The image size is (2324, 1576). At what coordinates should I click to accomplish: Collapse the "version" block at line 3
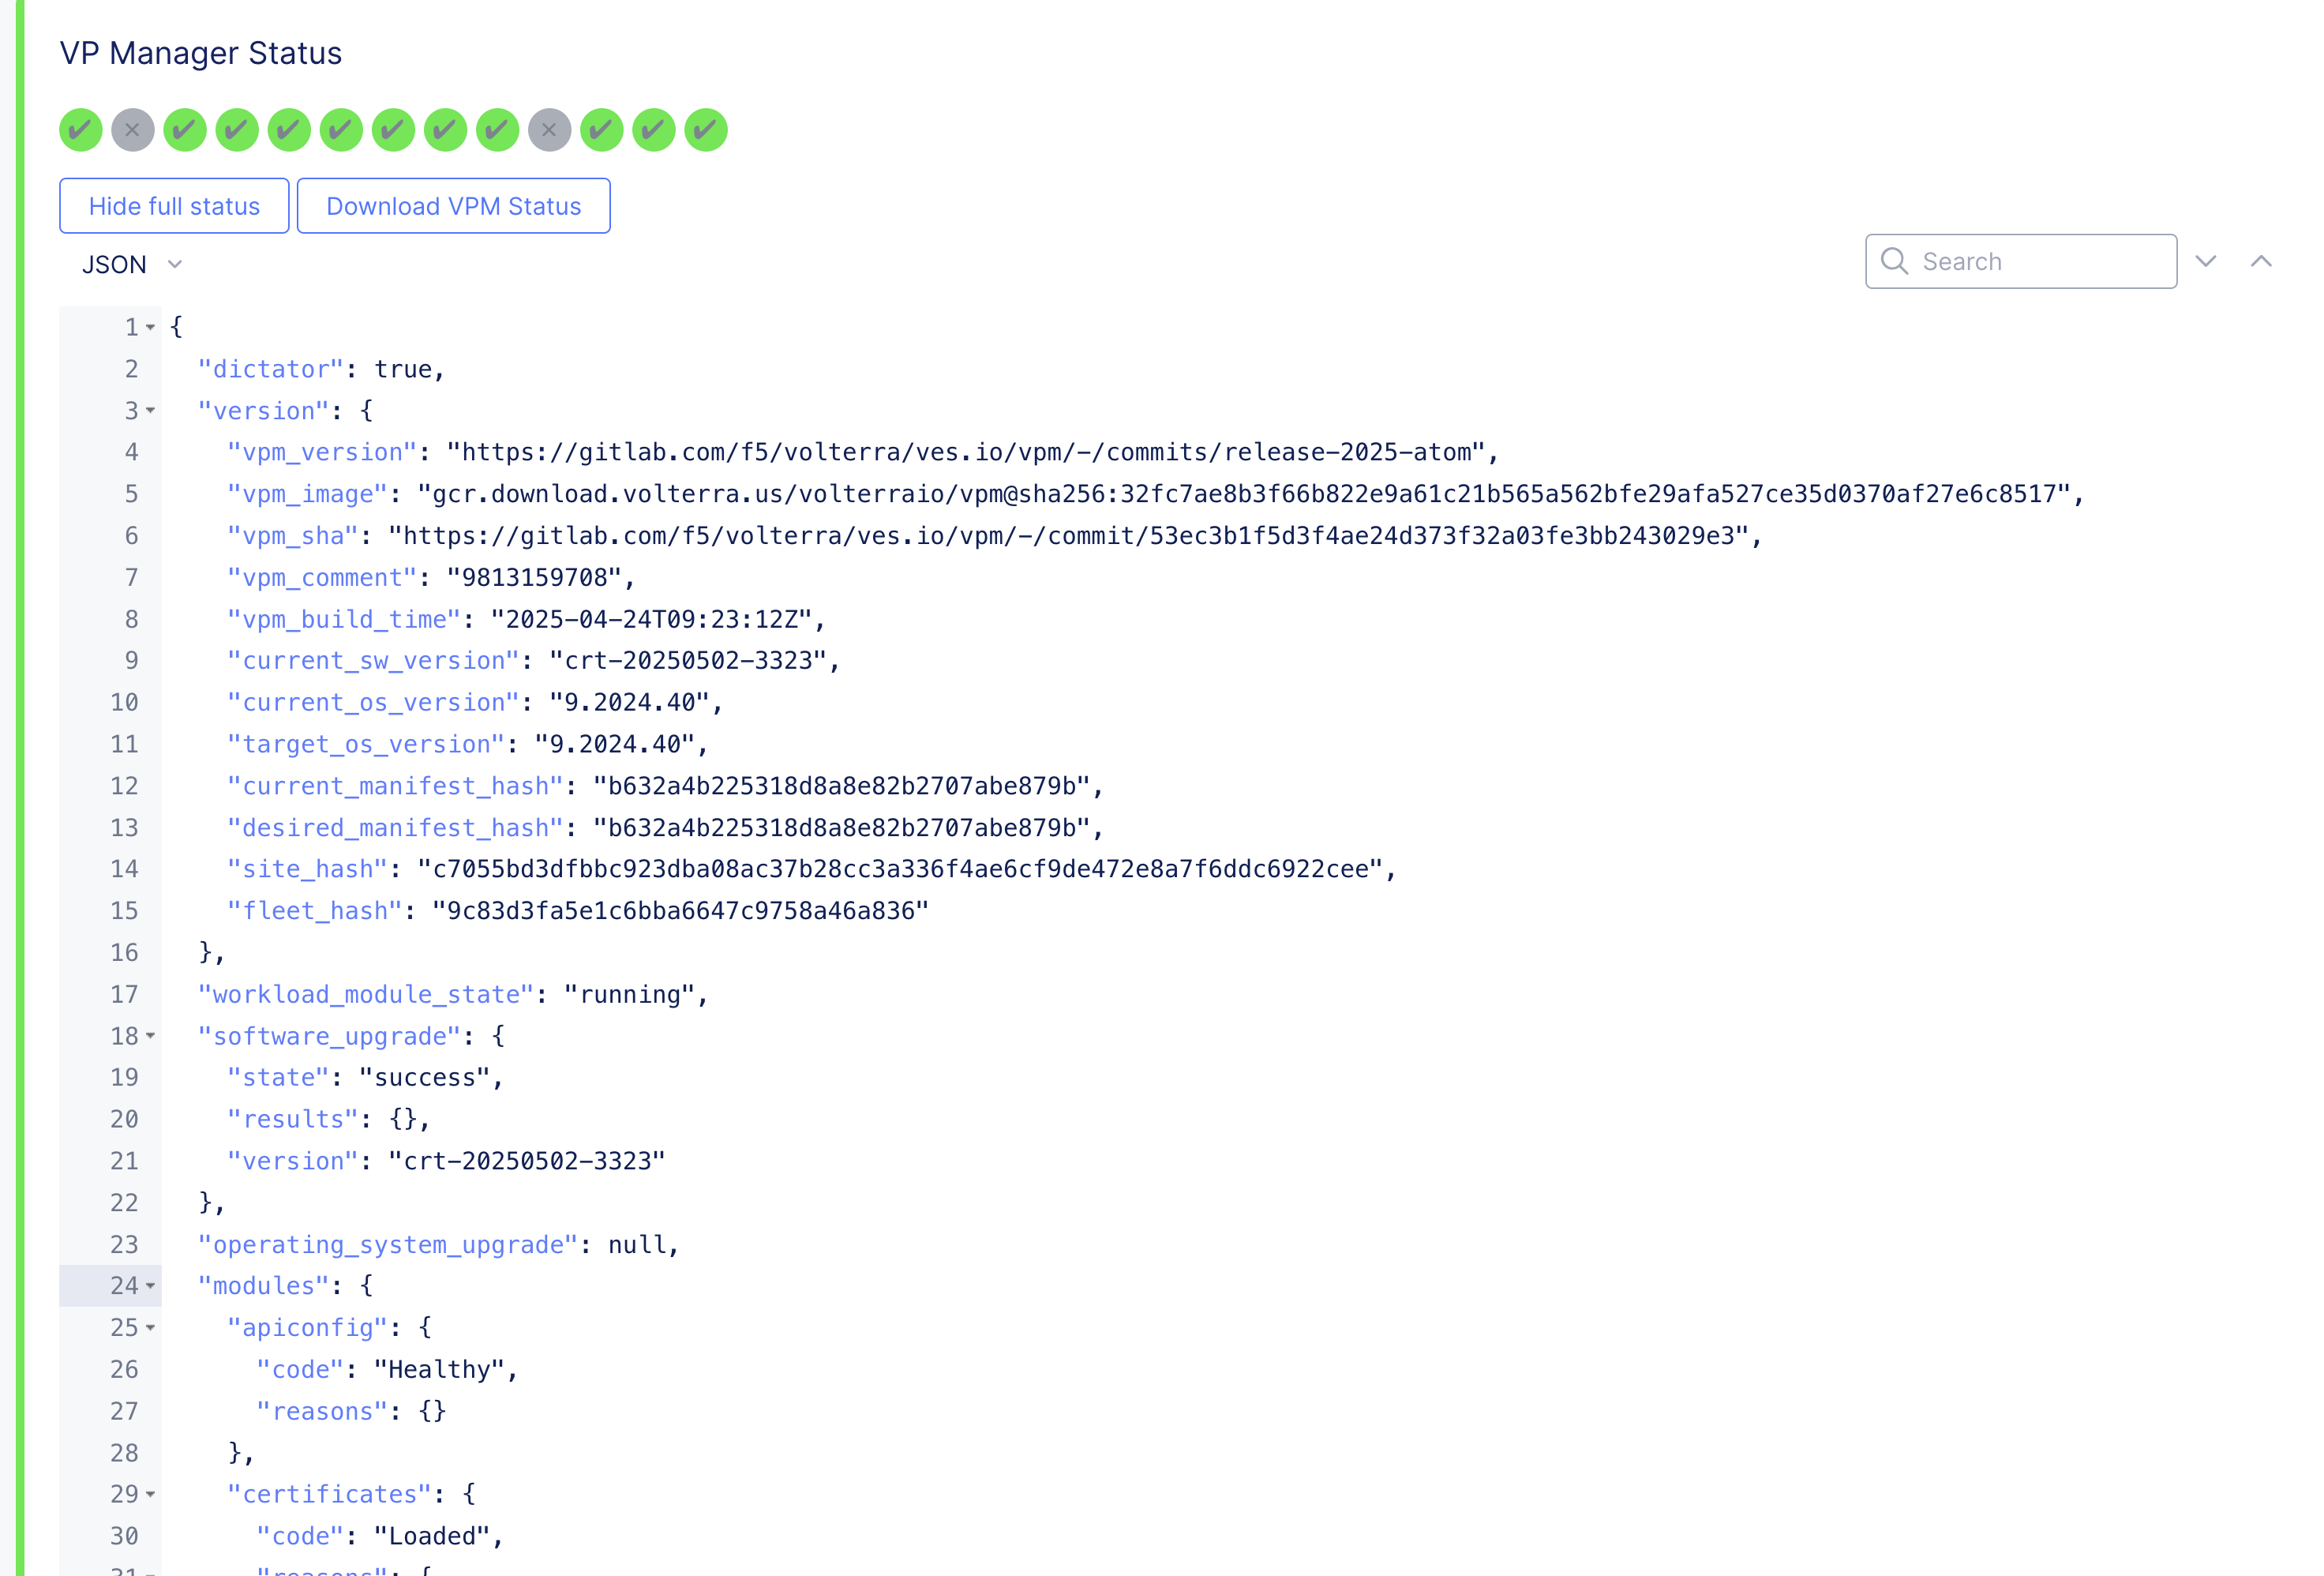pos(151,411)
